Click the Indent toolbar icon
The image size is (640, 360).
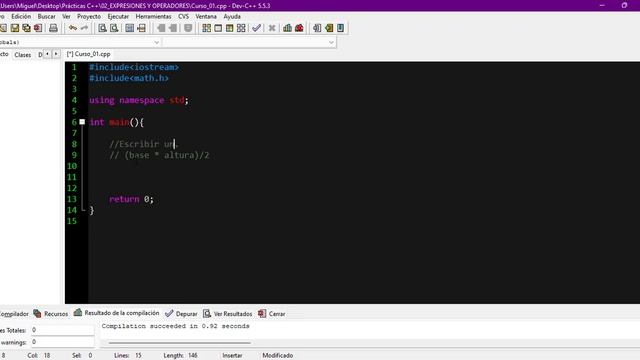point(161,28)
